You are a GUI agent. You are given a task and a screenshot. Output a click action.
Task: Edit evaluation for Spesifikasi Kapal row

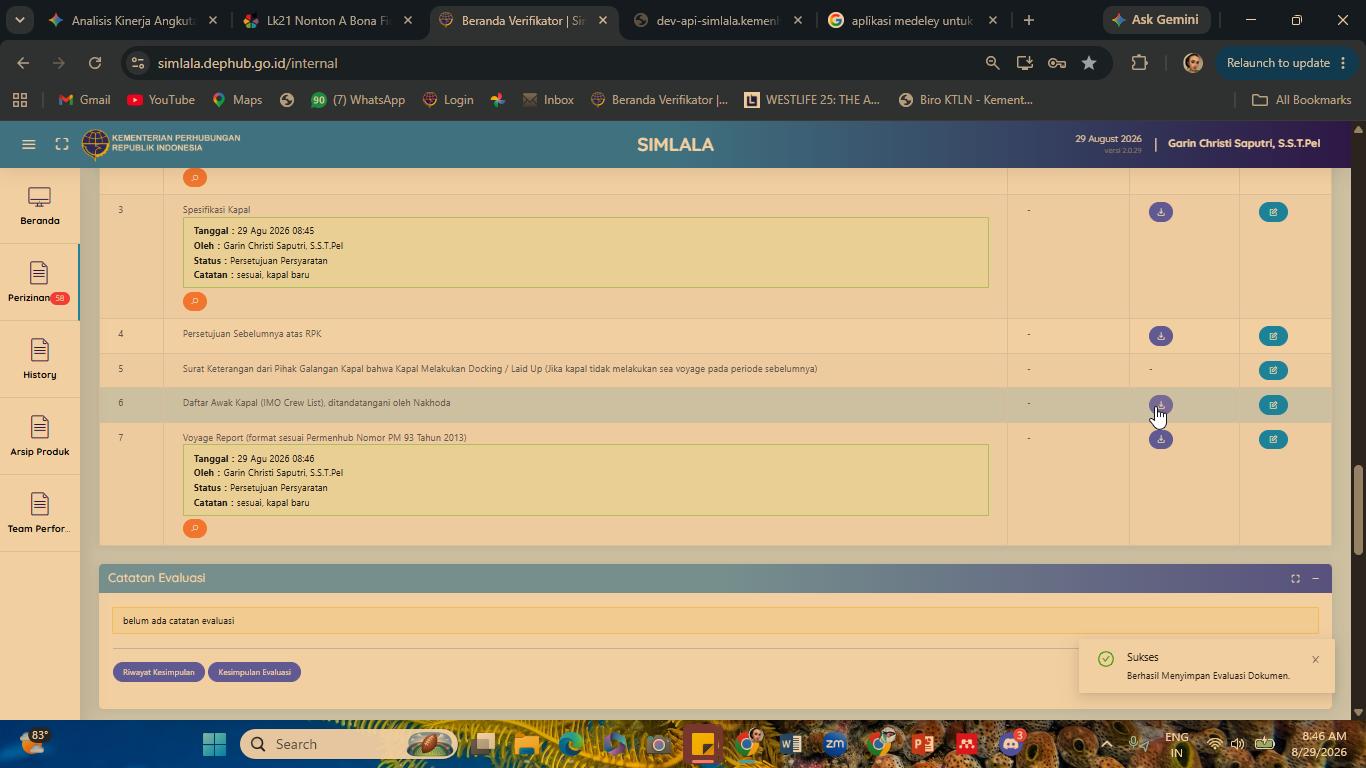[1273, 212]
